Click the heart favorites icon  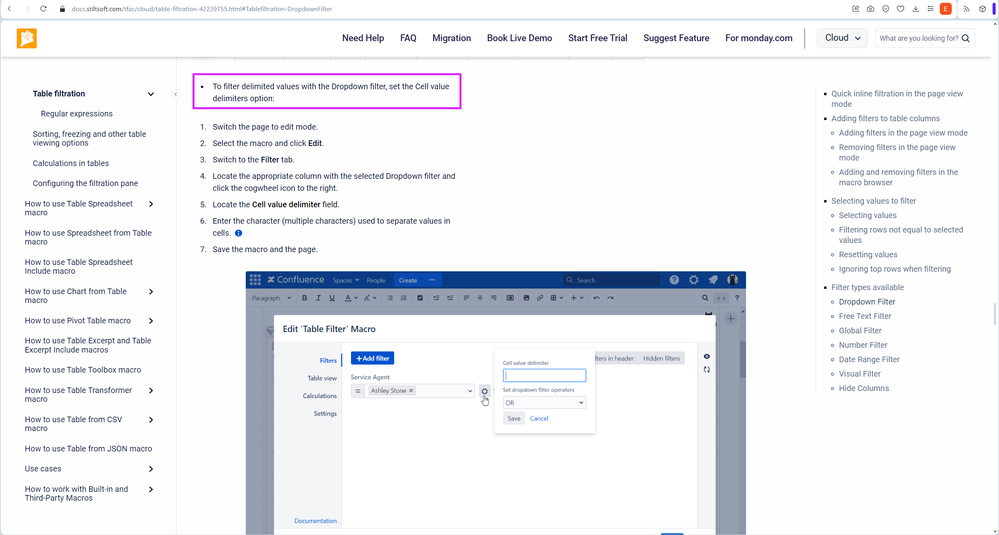click(900, 9)
